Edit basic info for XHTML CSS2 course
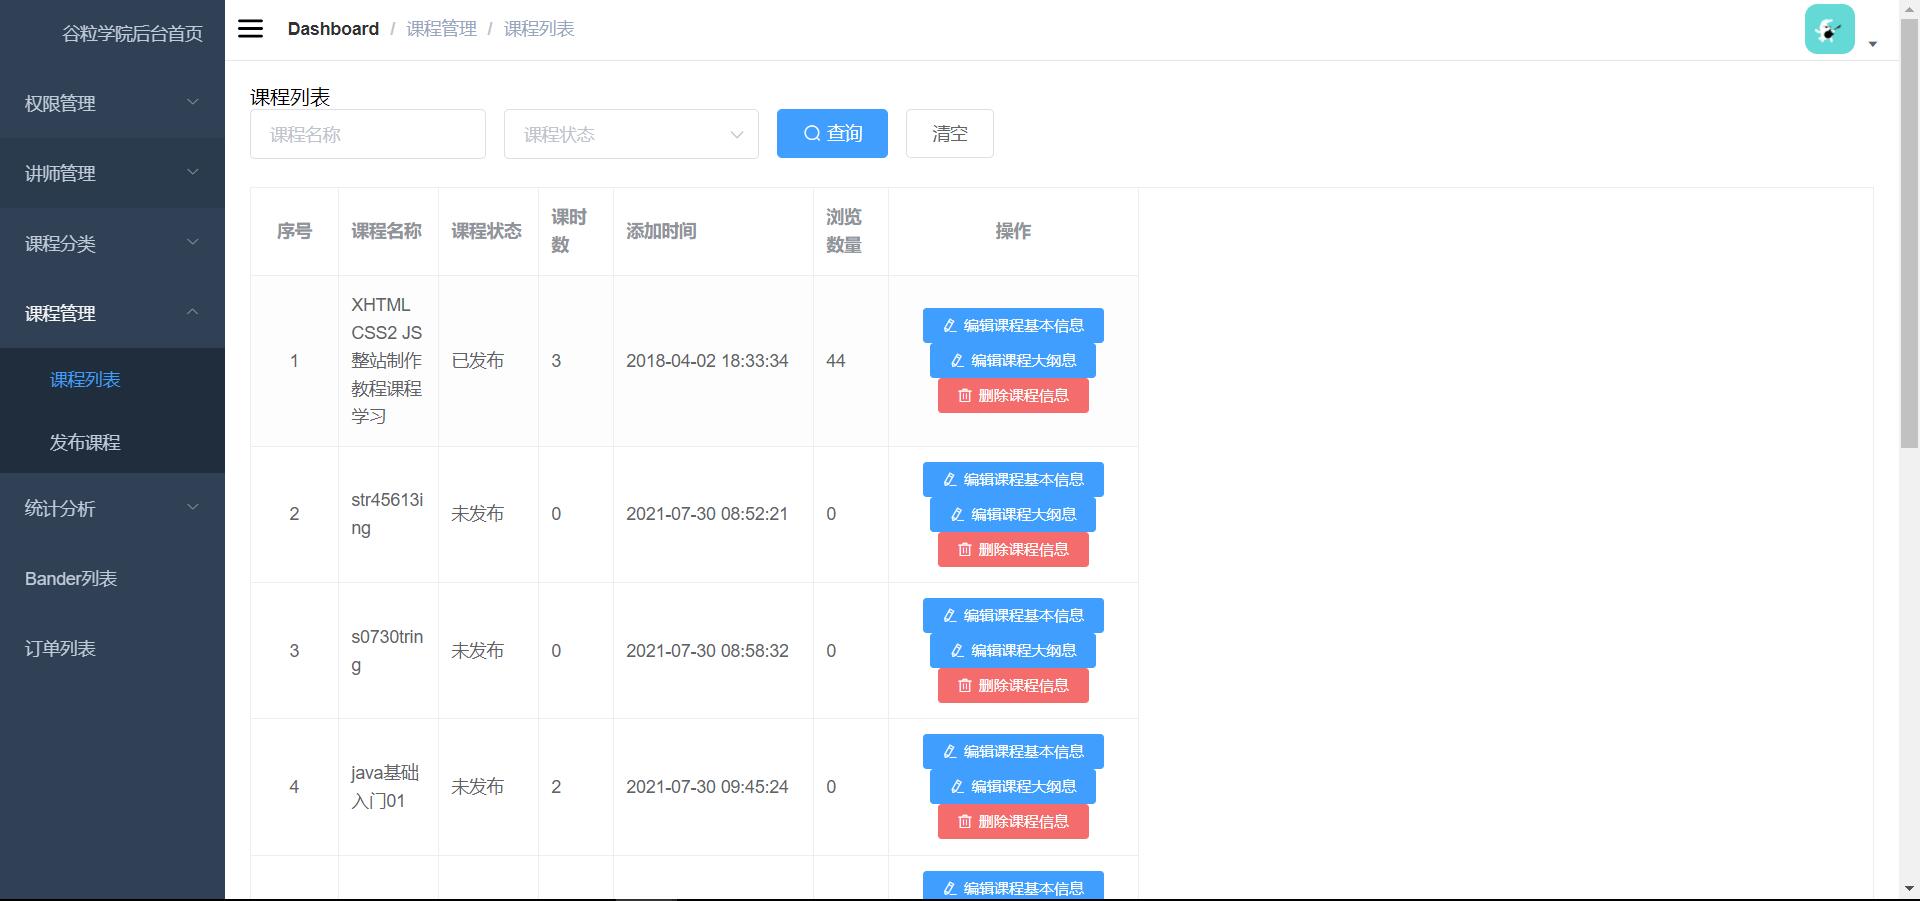The width and height of the screenshot is (1920, 901). pos(1013,325)
